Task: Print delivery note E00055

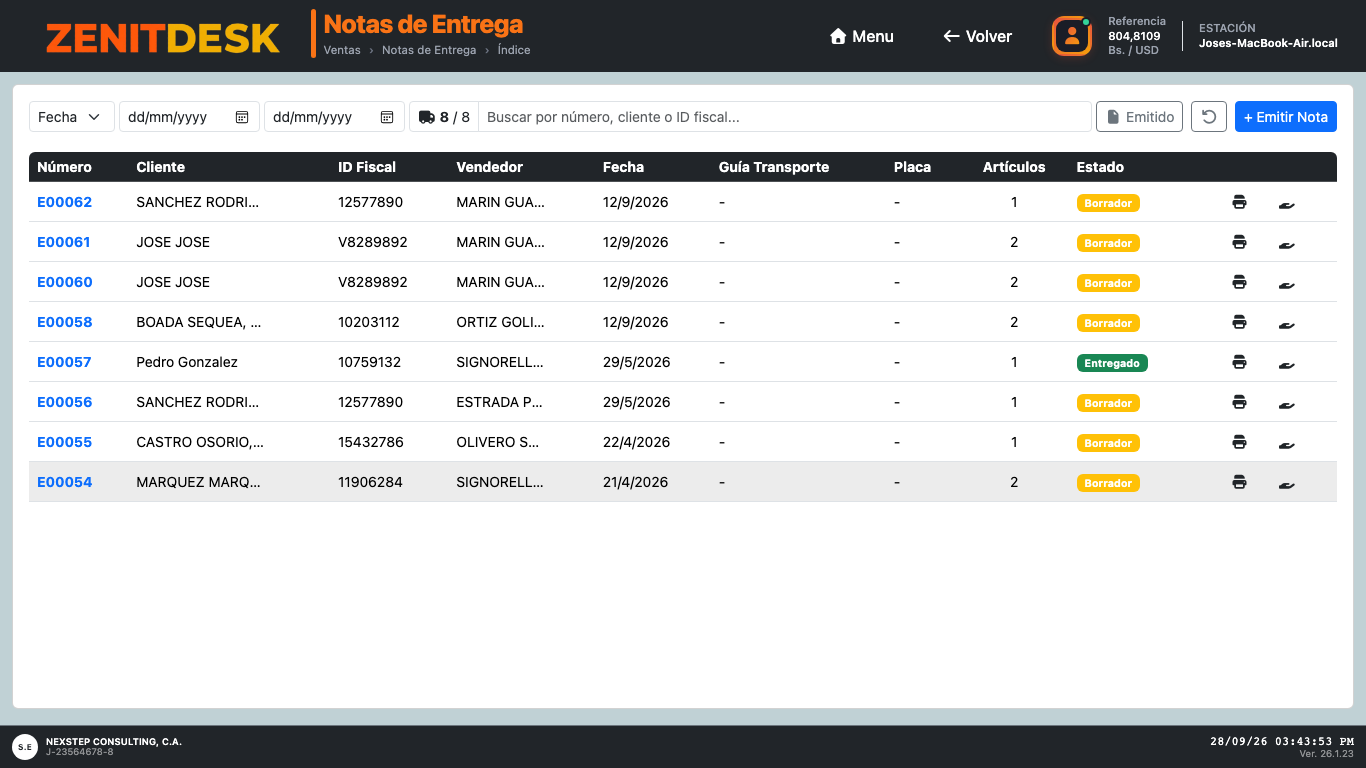Action: [x=1239, y=442]
